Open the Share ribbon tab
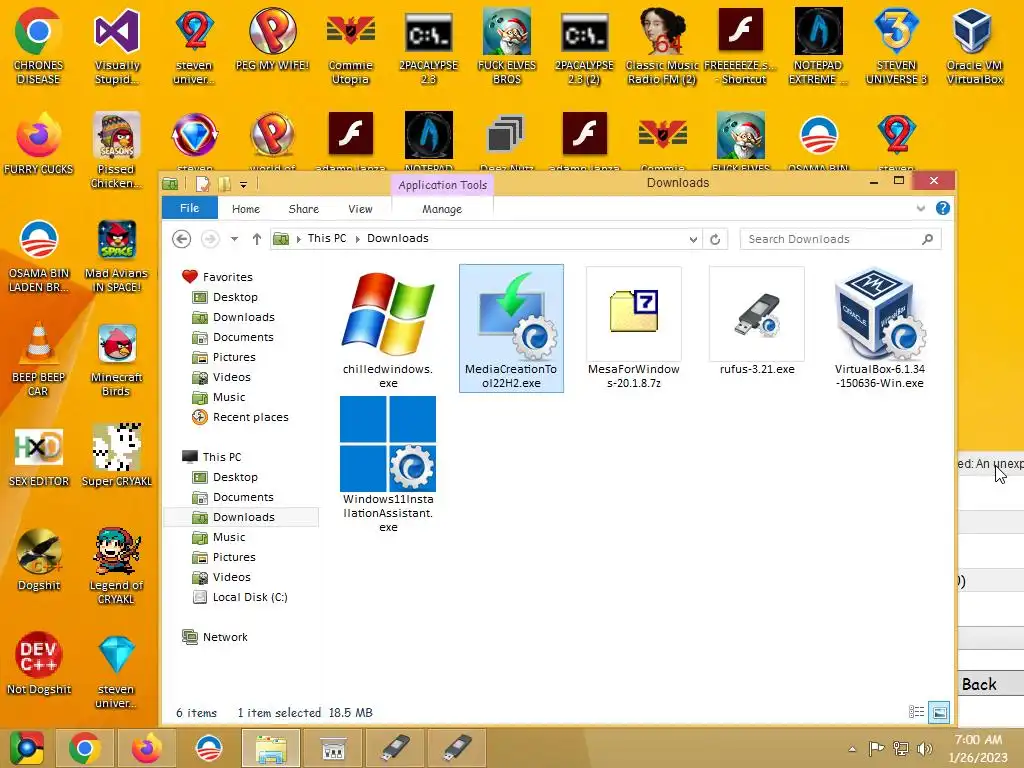The image size is (1024, 768). [304, 209]
